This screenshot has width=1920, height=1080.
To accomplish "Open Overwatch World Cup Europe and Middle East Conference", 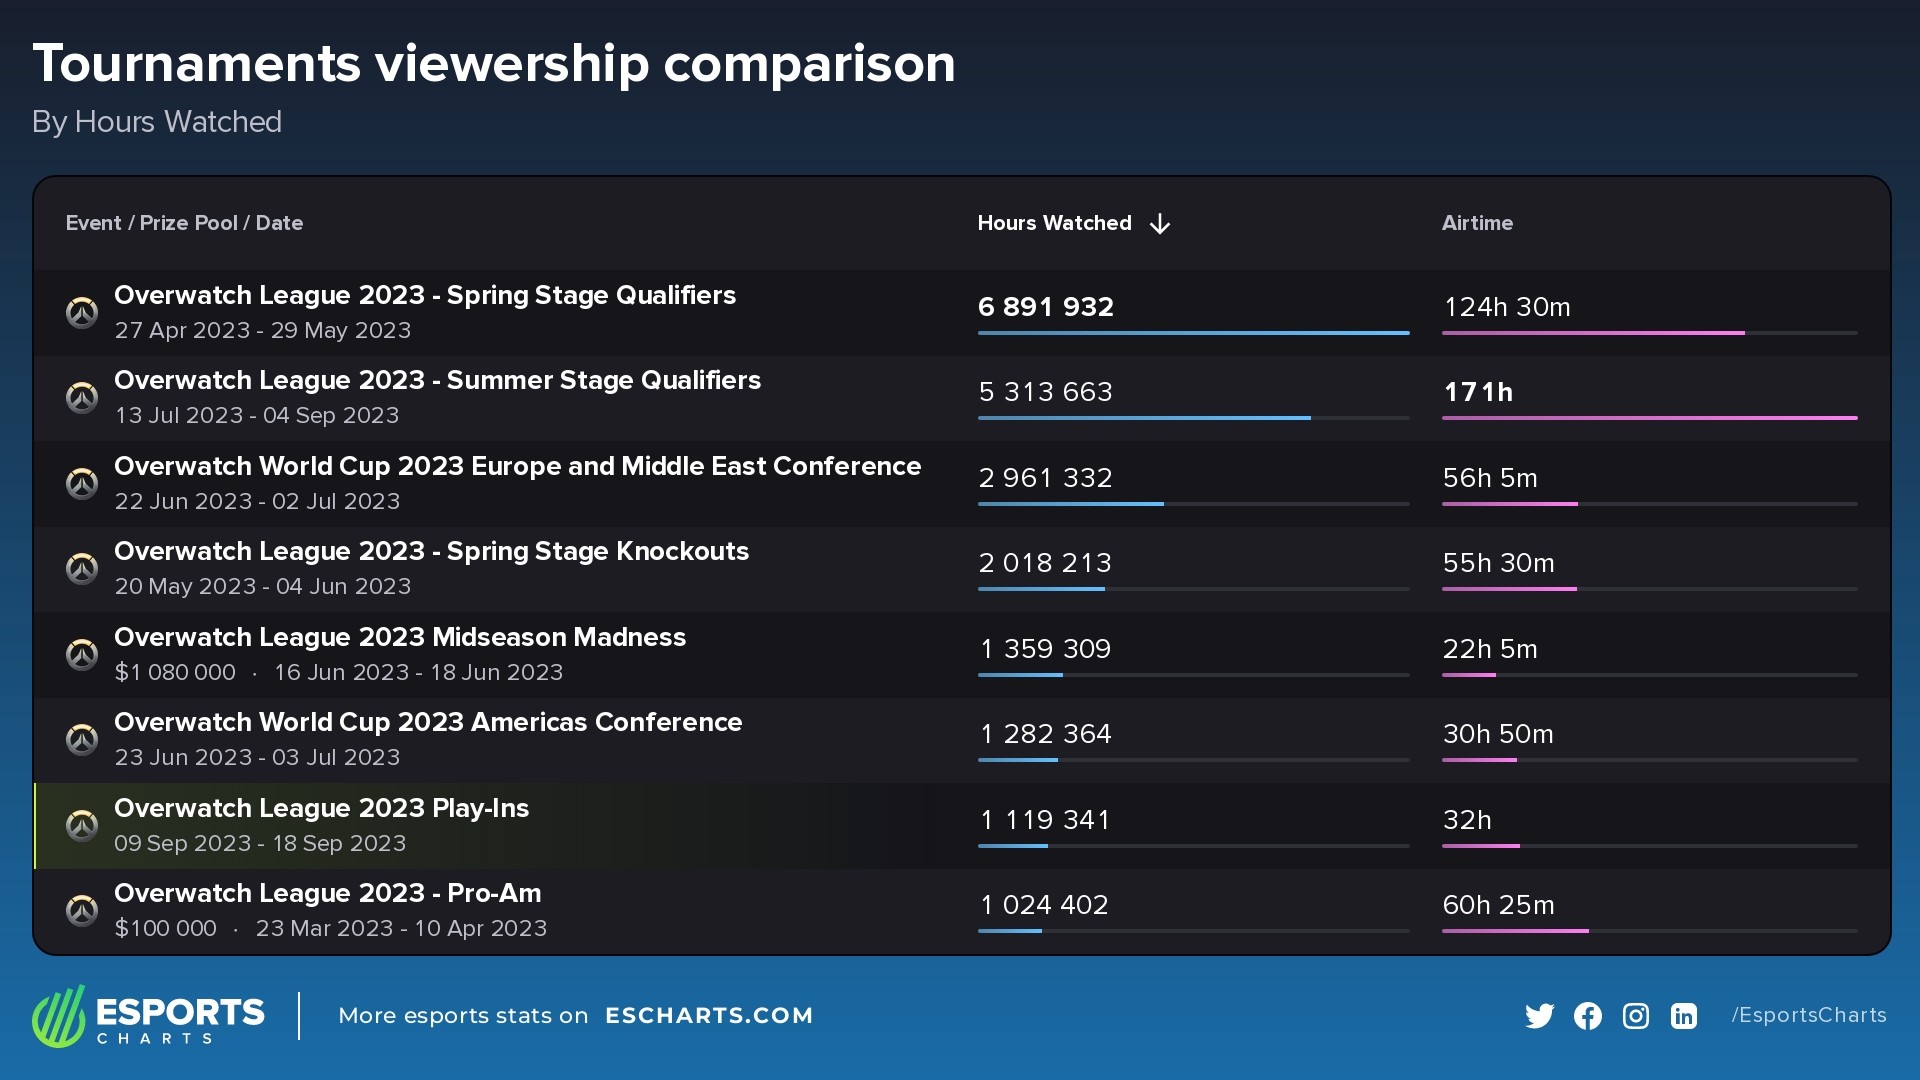I will coord(517,466).
